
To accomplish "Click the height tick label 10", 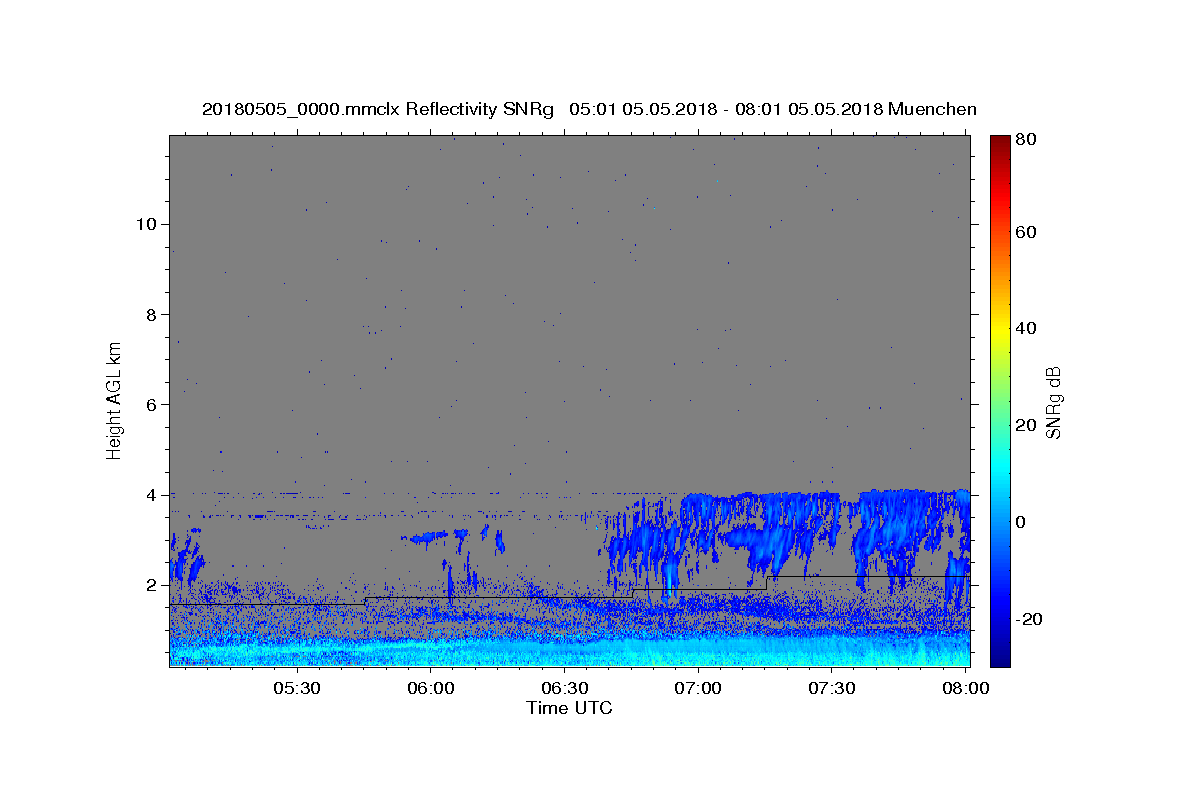I will coord(145,224).
